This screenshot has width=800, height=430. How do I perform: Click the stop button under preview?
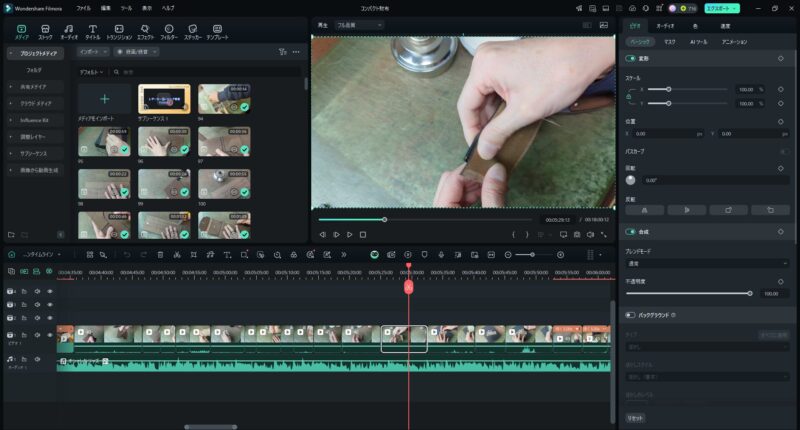(363, 235)
